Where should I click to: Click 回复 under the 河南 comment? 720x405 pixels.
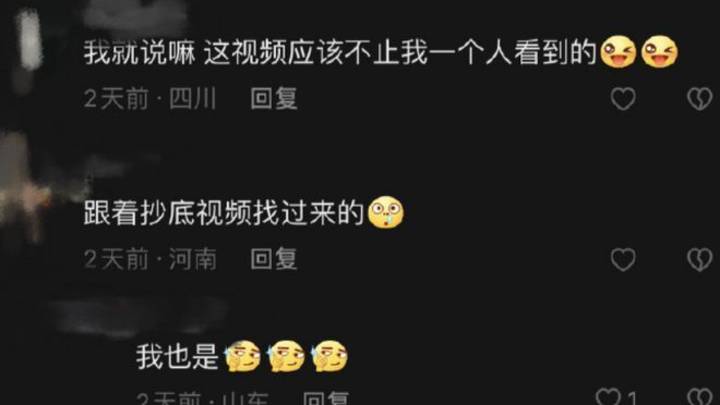click(x=274, y=259)
